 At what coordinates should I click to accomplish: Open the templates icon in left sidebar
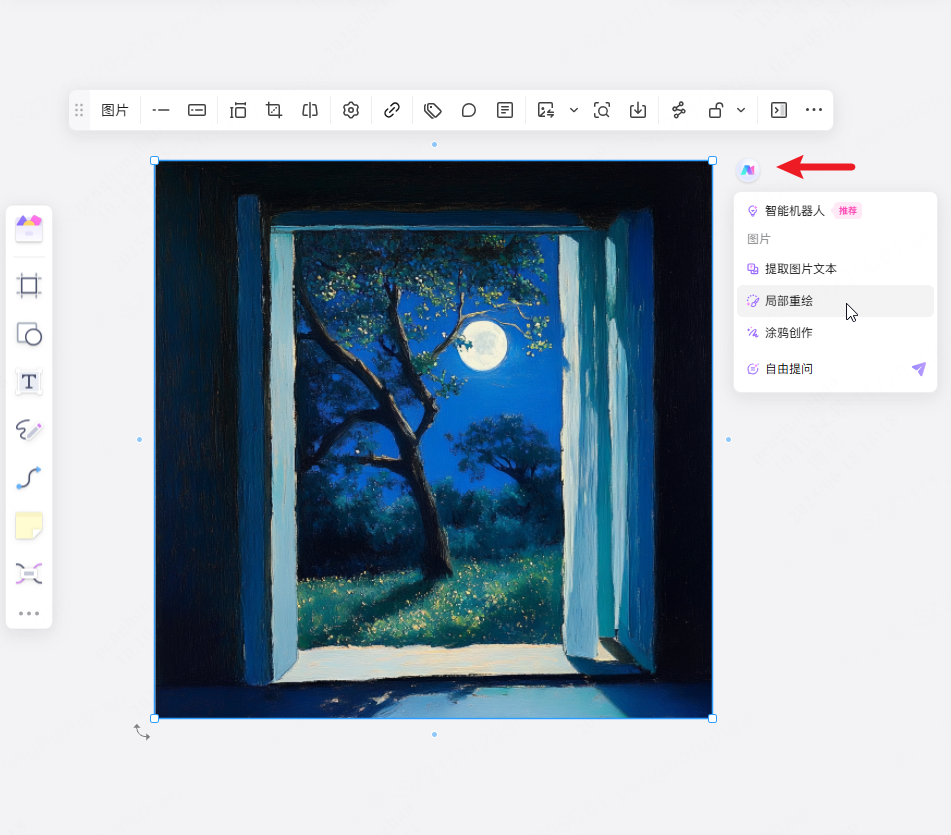(x=29, y=229)
